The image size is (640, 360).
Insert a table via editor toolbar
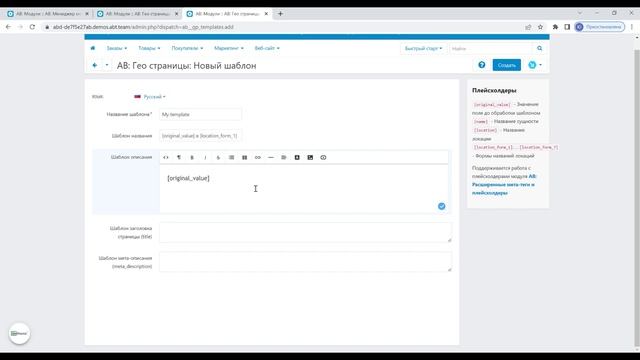tap(244, 158)
